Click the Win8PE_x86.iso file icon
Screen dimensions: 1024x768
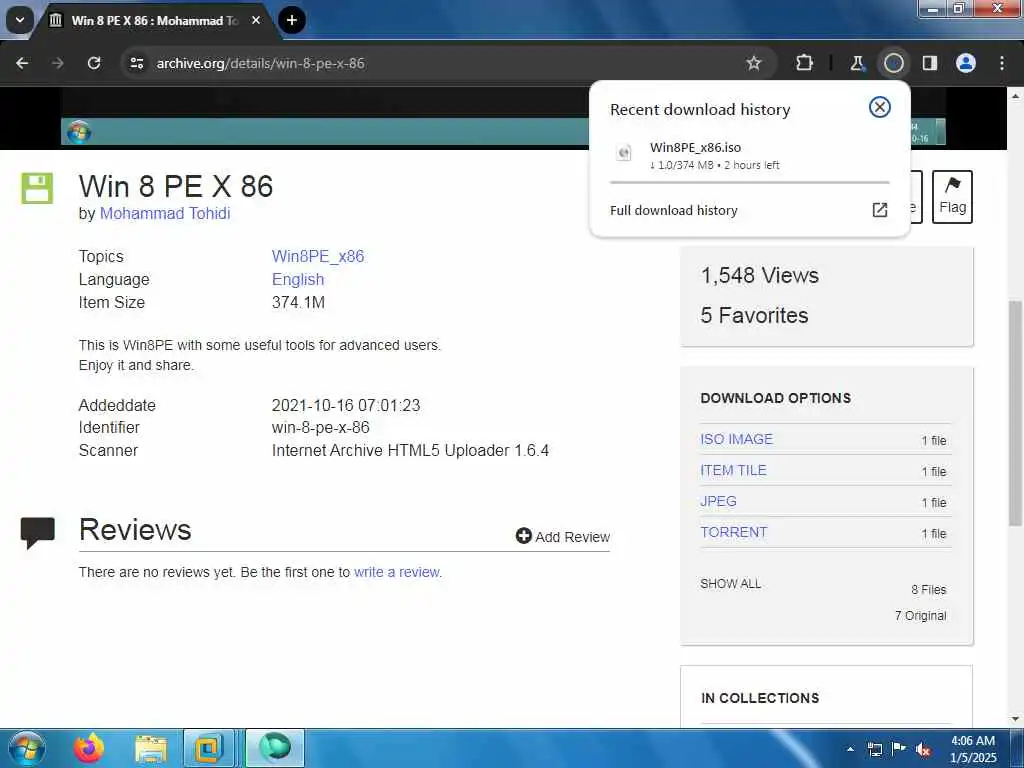click(x=624, y=153)
